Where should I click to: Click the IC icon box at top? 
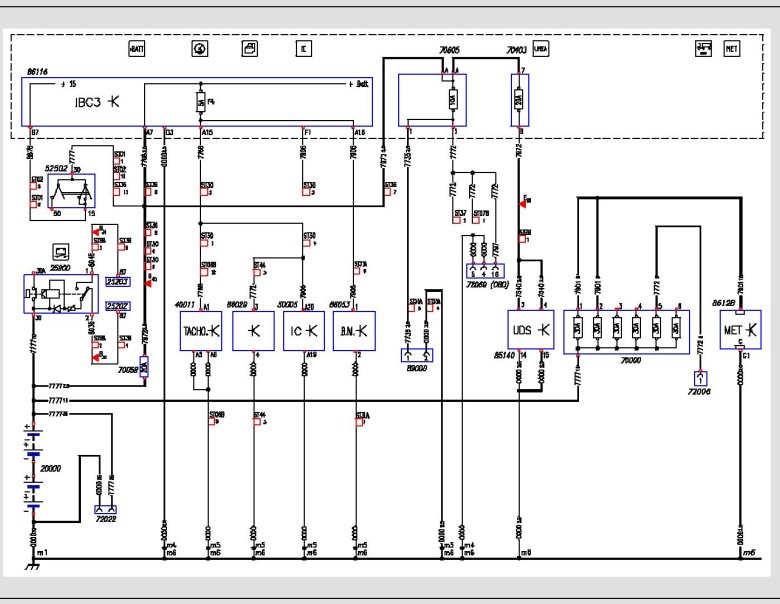click(x=303, y=48)
